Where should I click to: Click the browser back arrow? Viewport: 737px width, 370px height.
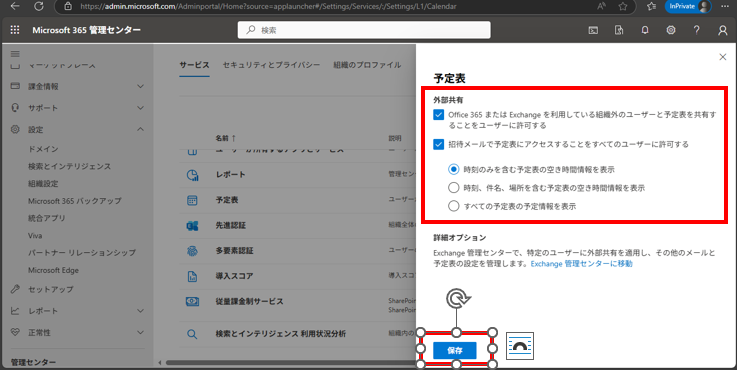pyautogui.click(x=15, y=6)
